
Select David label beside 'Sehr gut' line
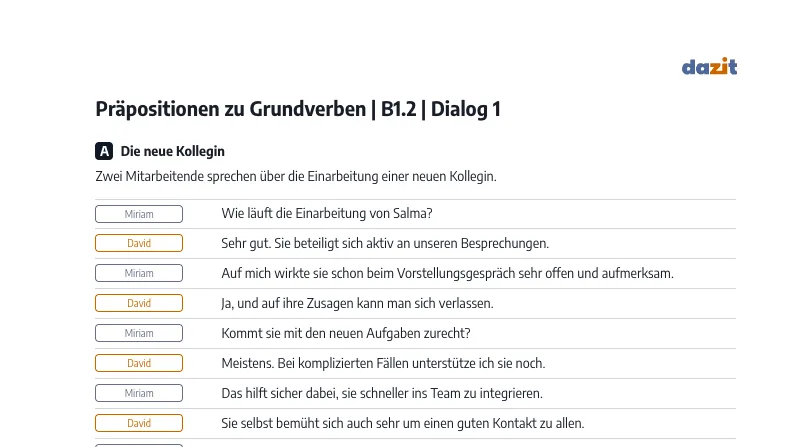point(139,243)
